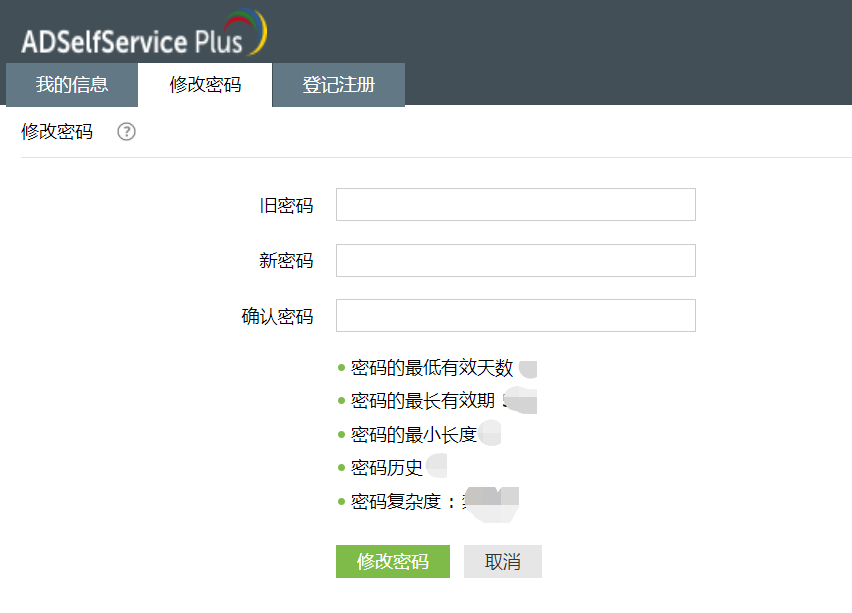Viewport: 852px width, 613px height.
Task: Click into the 新密码 text box
Action: pos(515,261)
